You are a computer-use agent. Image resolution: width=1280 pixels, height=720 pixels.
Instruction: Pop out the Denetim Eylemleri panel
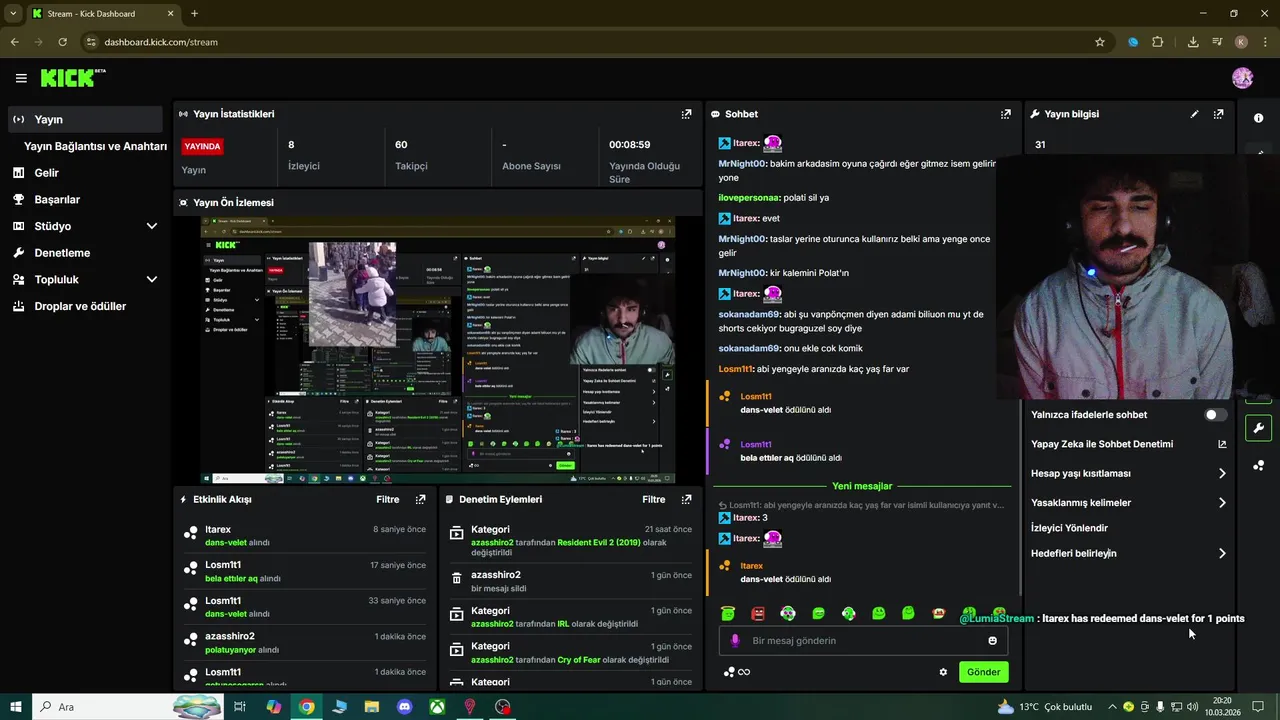click(x=686, y=499)
